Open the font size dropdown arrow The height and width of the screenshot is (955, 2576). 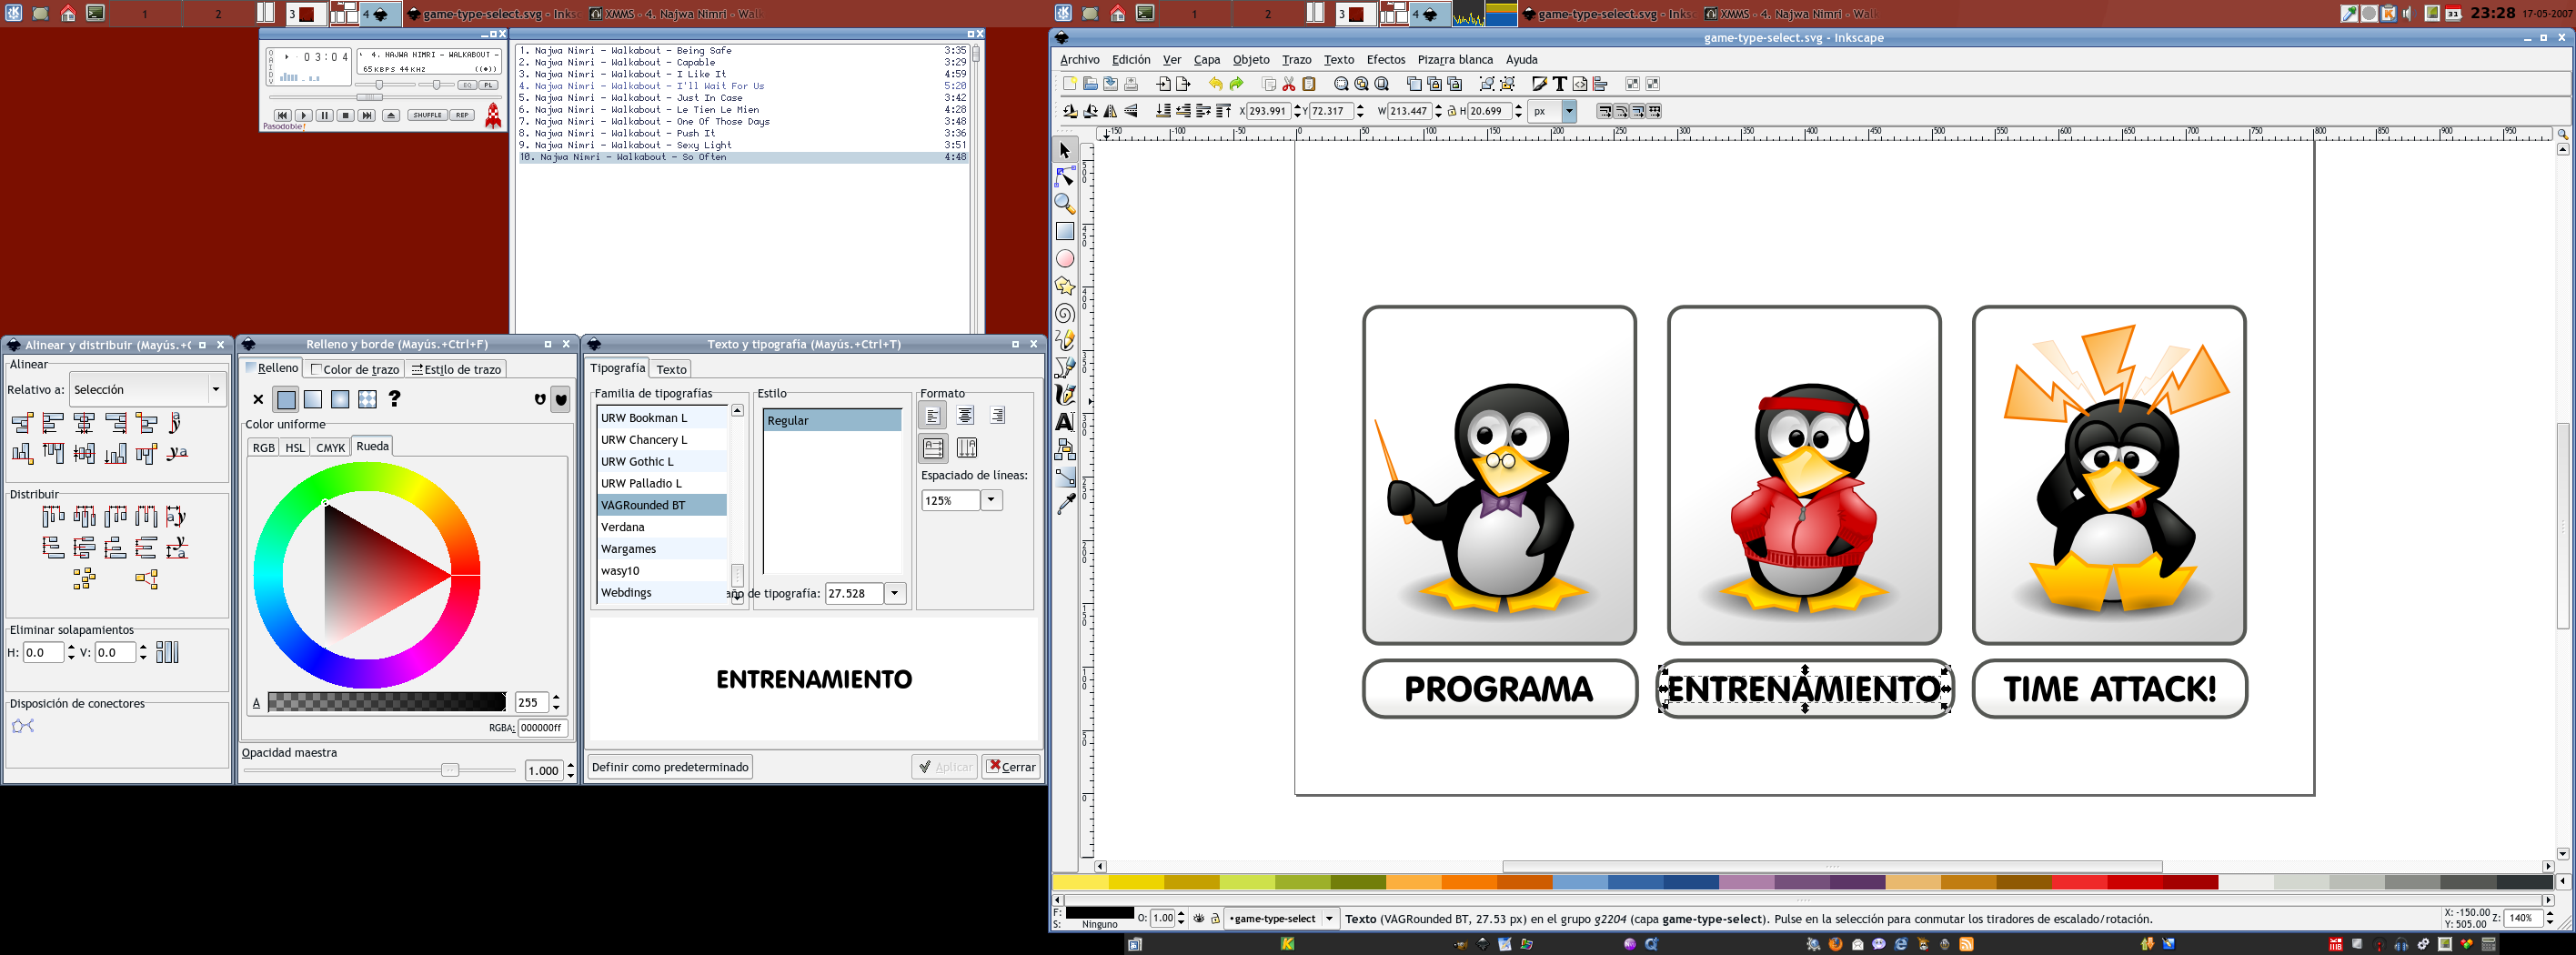pyautogui.click(x=895, y=593)
